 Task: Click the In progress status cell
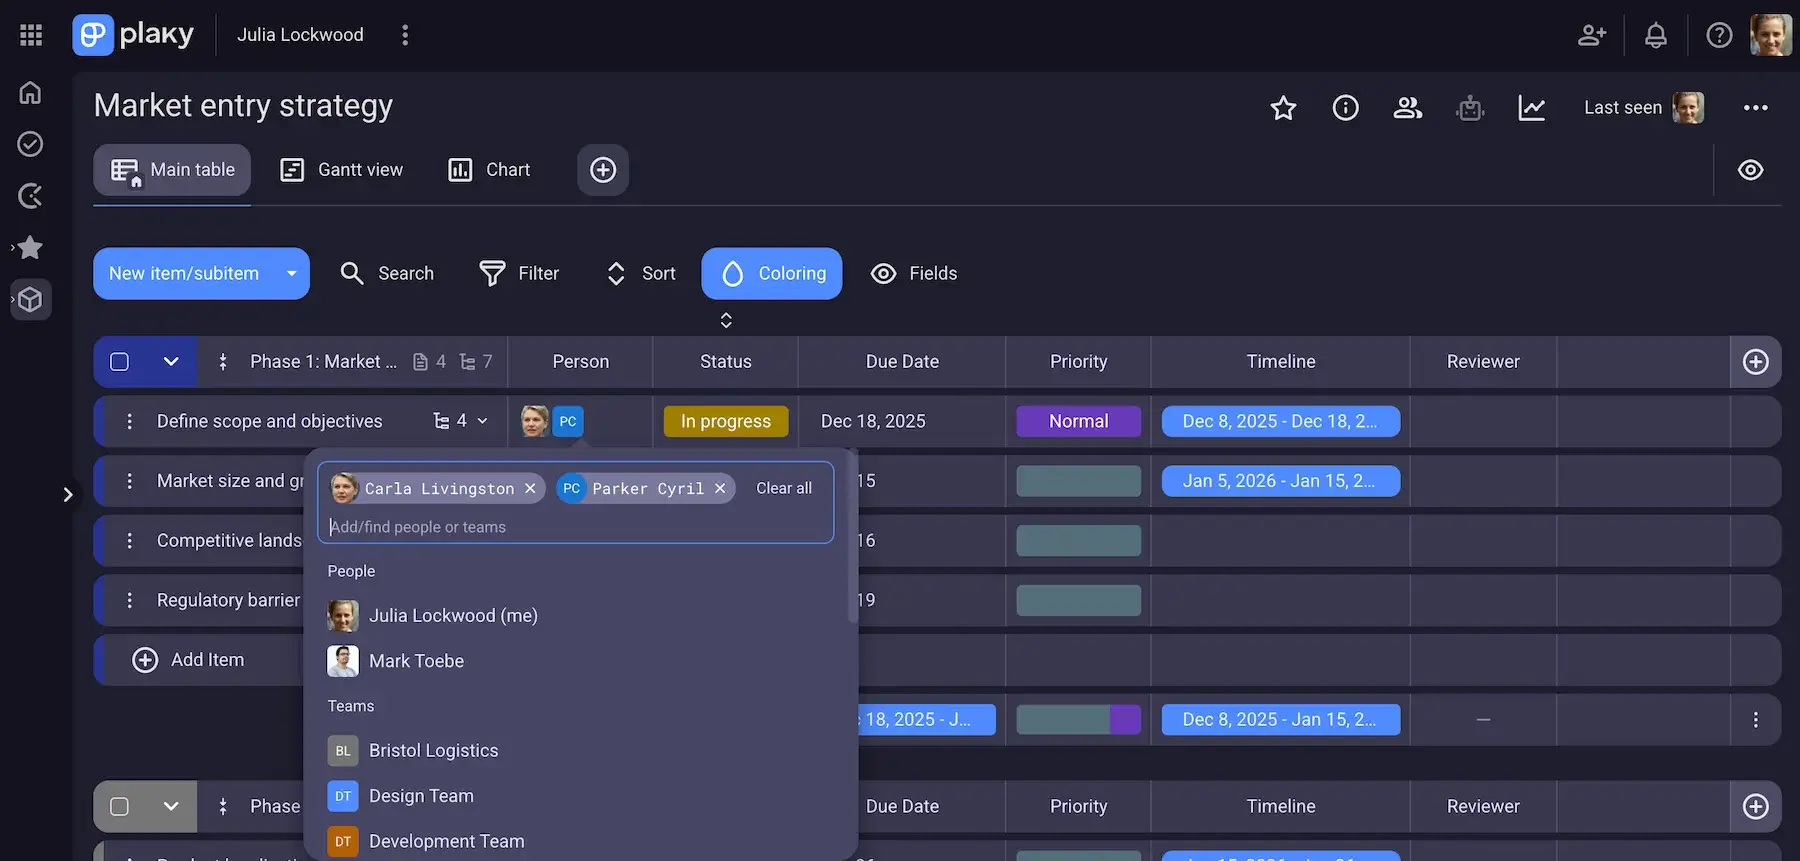click(726, 422)
